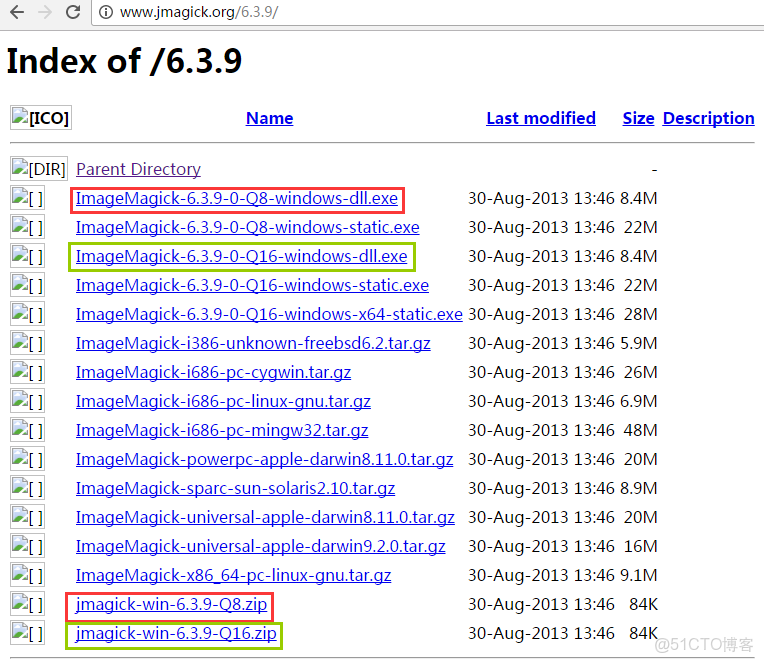The image size is (764, 663).
Task: Sort listing by the Description column
Action: 708,118
